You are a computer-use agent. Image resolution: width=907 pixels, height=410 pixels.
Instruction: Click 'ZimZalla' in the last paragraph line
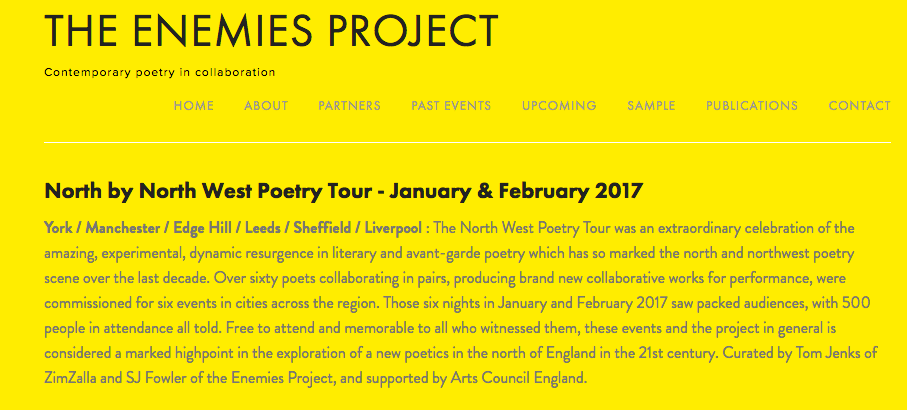pos(76,379)
